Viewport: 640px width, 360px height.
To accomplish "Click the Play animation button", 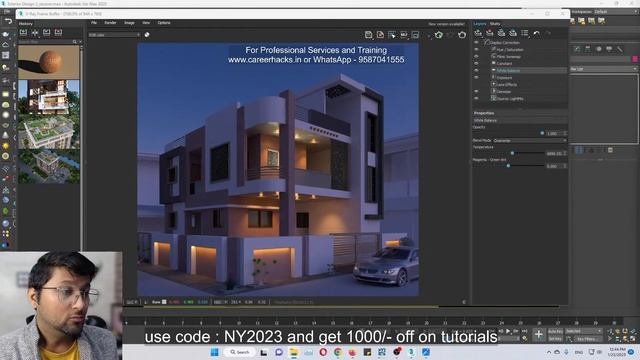I will pyautogui.click(x=508, y=331).
